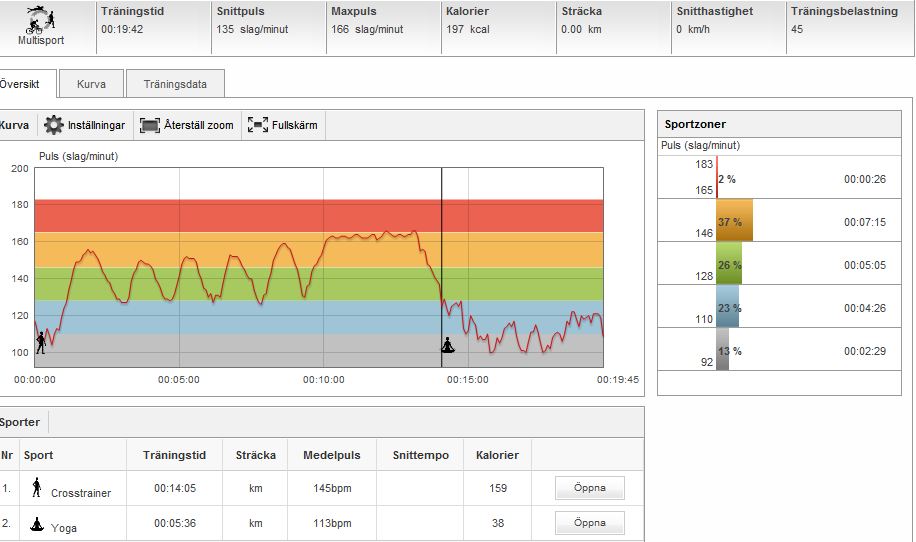916x542 pixels.
Task: Click the Träningstid column header
Action: 174,455
